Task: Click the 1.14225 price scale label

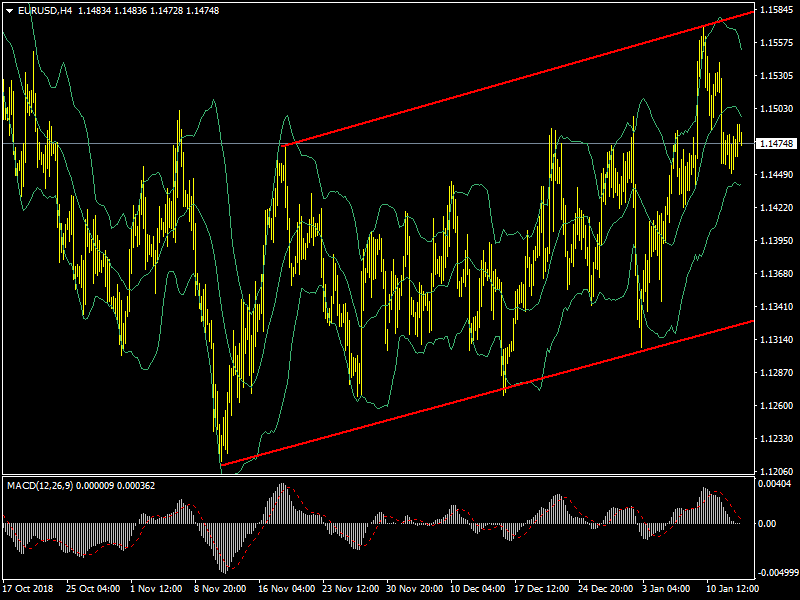Action: point(776,208)
